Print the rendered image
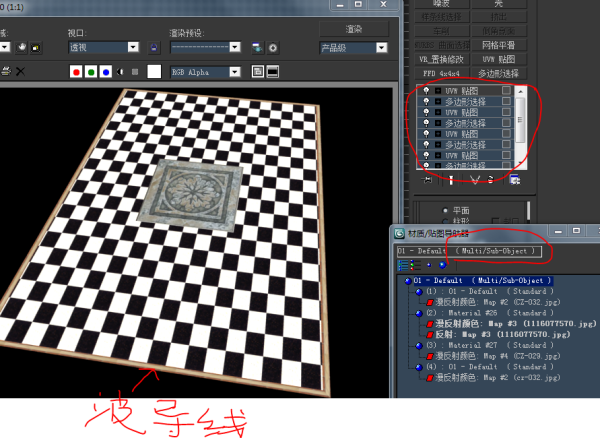 click(x=6, y=72)
